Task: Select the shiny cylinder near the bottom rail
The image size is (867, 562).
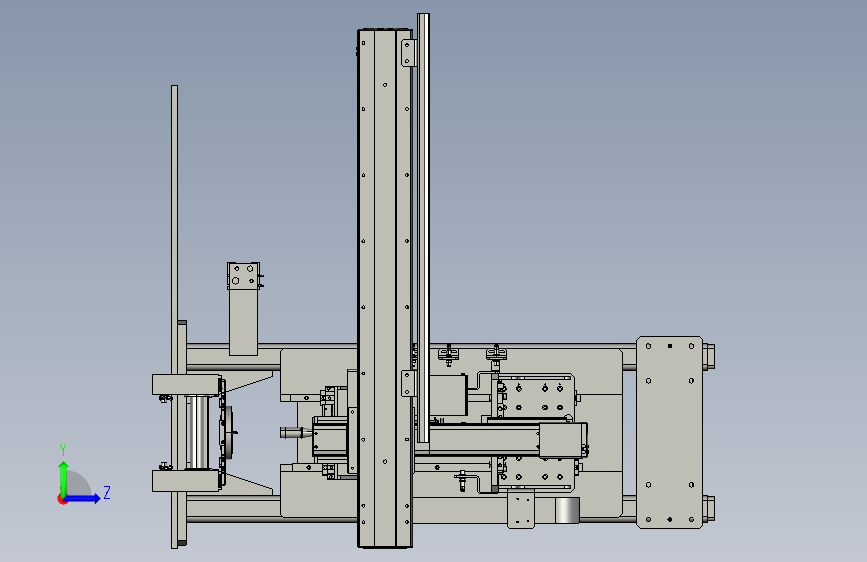Action: (567, 509)
